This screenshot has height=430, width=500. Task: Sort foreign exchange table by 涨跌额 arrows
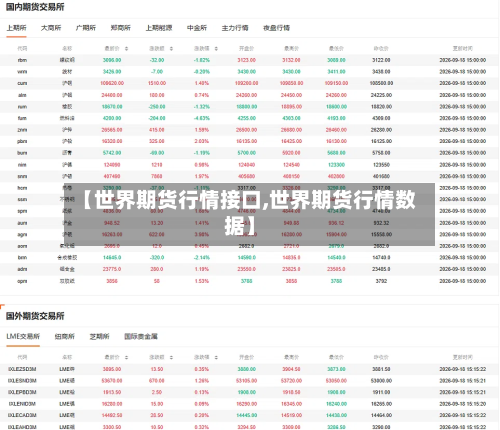171,357
